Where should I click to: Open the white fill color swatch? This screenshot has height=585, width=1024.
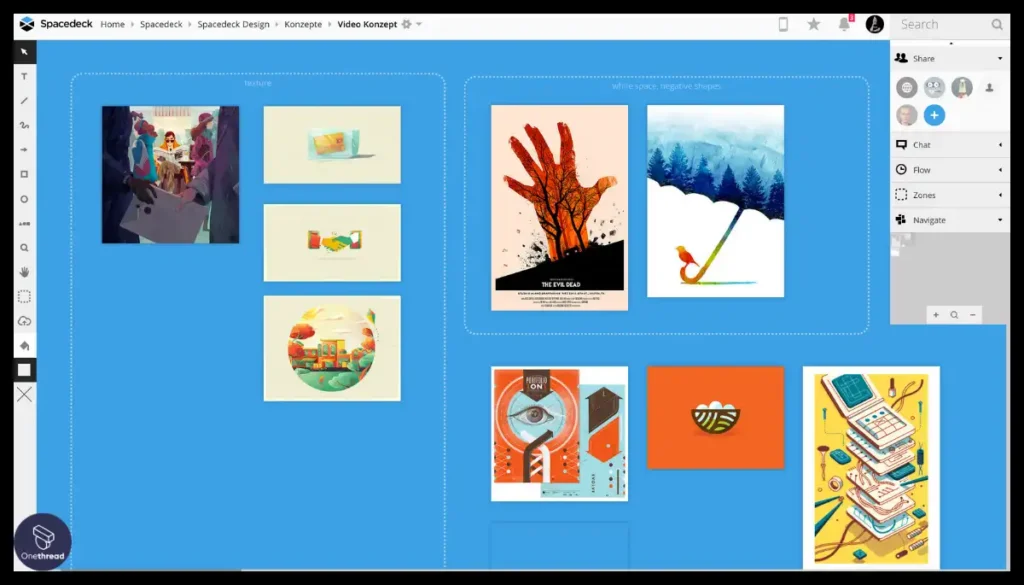[24, 370]
